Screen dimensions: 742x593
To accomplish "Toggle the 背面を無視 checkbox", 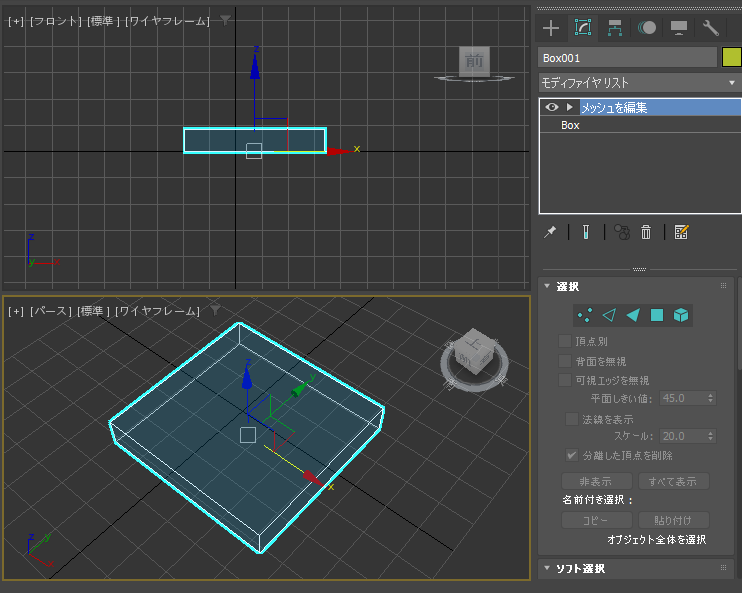I will pyautogui.click(x=565, y=361).
